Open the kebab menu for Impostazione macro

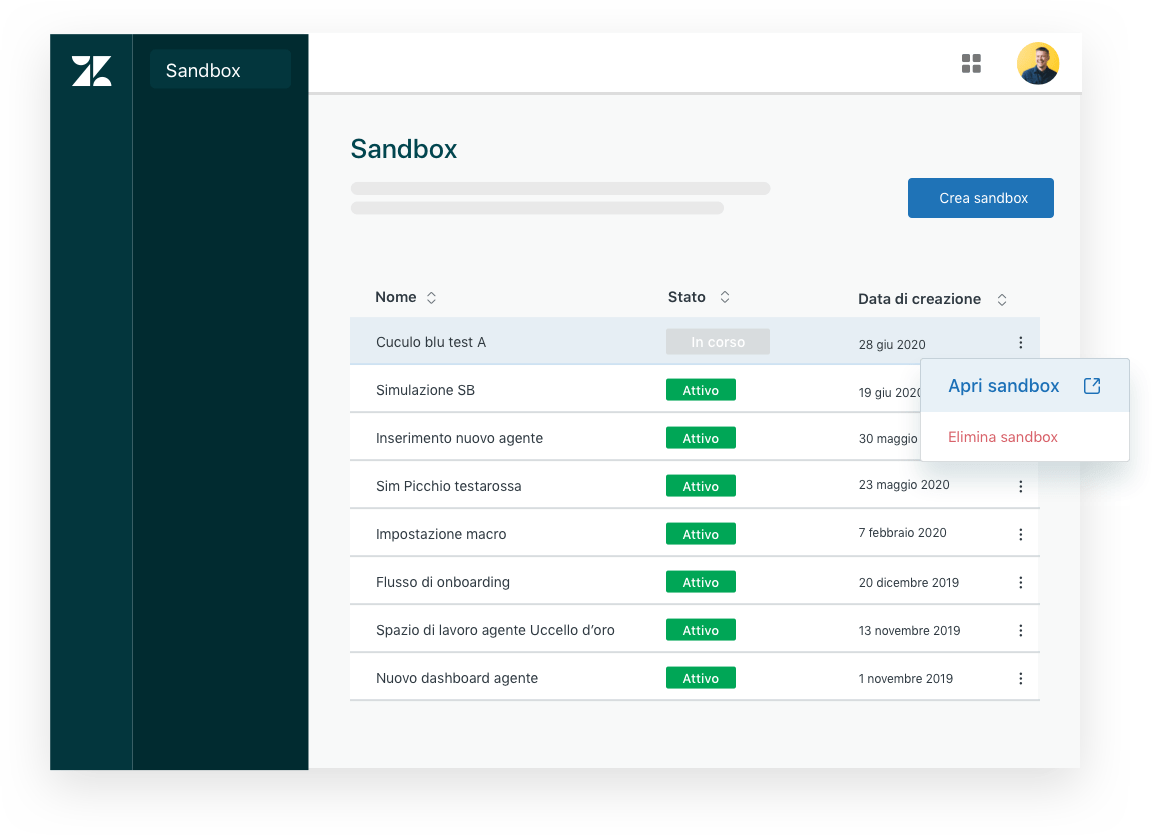coord(1021,534)
